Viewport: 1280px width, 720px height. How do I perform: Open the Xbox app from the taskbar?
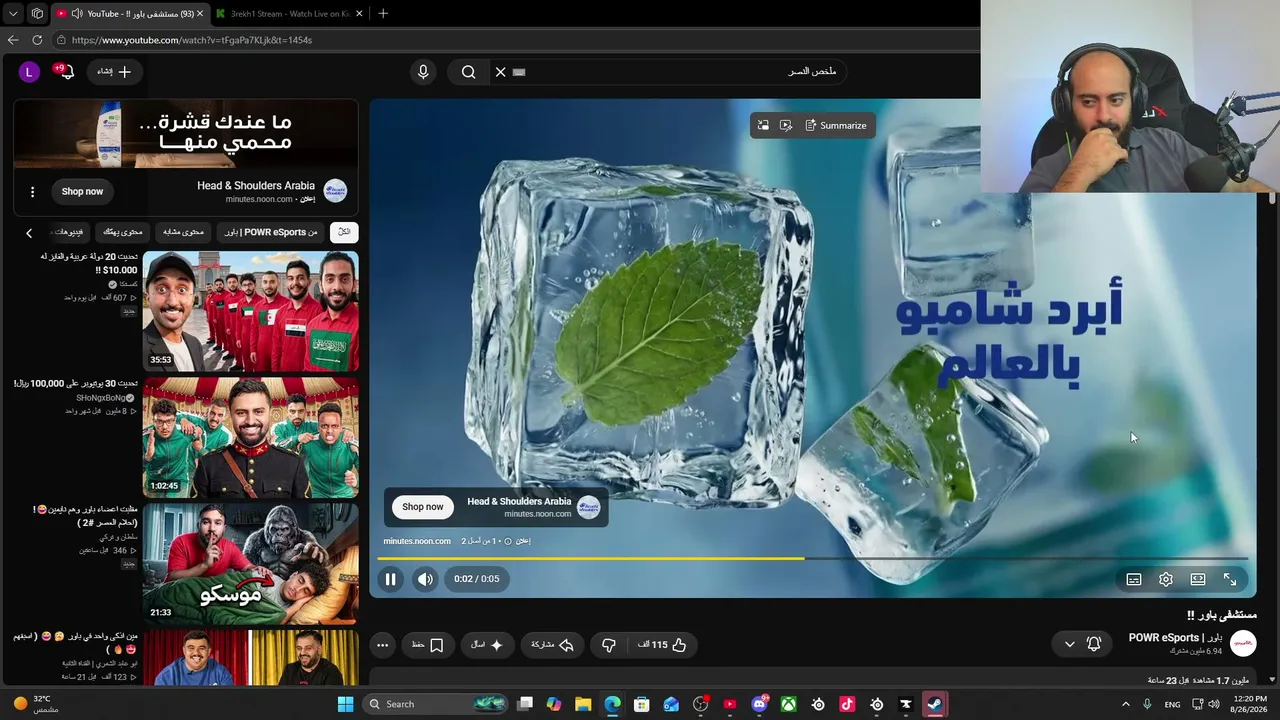[788, 704]
